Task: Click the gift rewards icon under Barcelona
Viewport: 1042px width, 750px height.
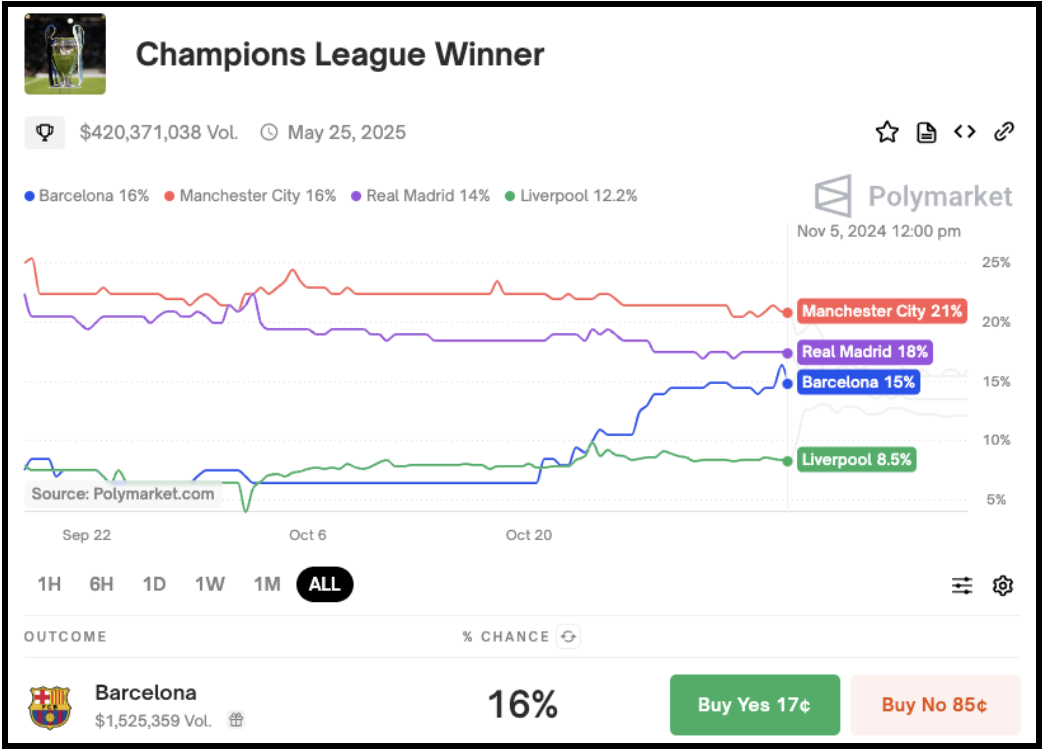Action: pos(236,719)
